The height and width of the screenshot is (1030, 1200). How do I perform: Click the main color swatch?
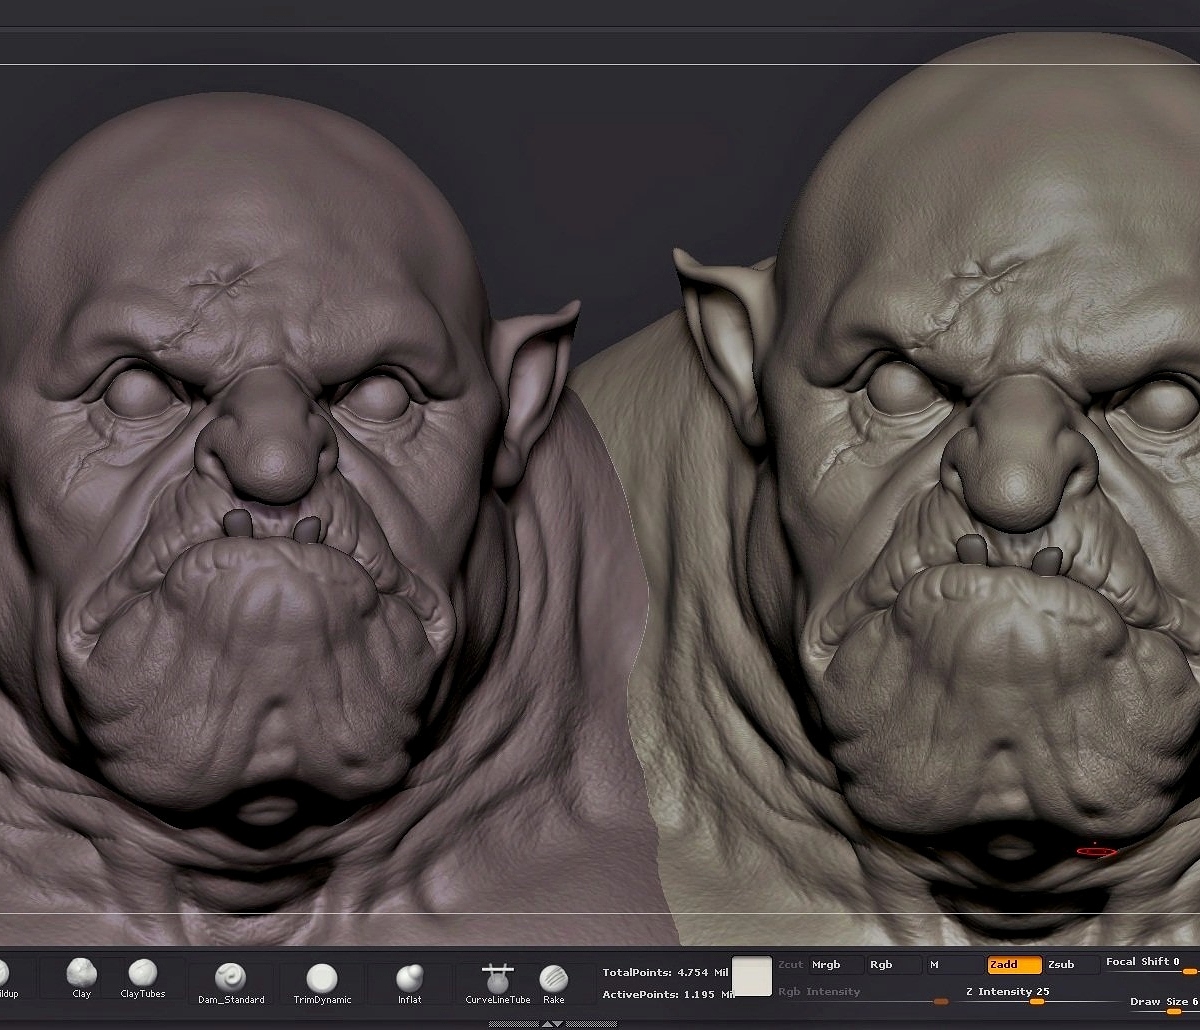click(752, 976)
